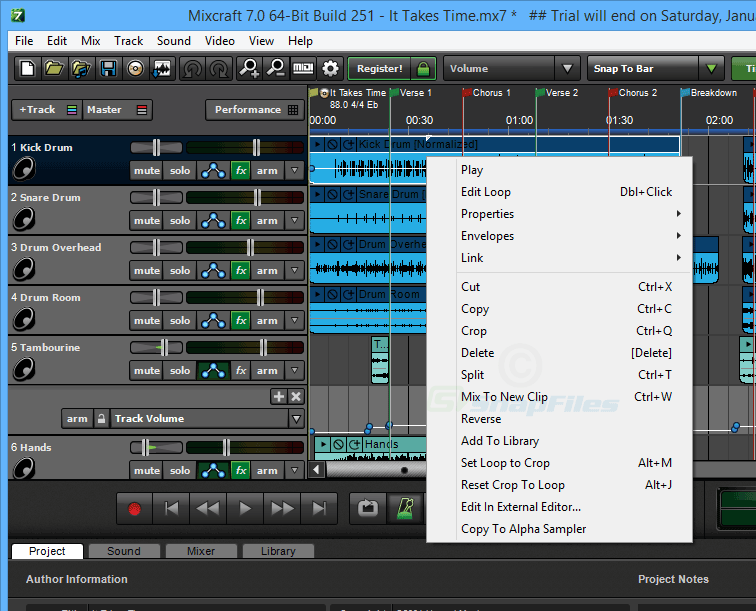Open the Performance panel button
756x611 pixels.
click(255, 110)
